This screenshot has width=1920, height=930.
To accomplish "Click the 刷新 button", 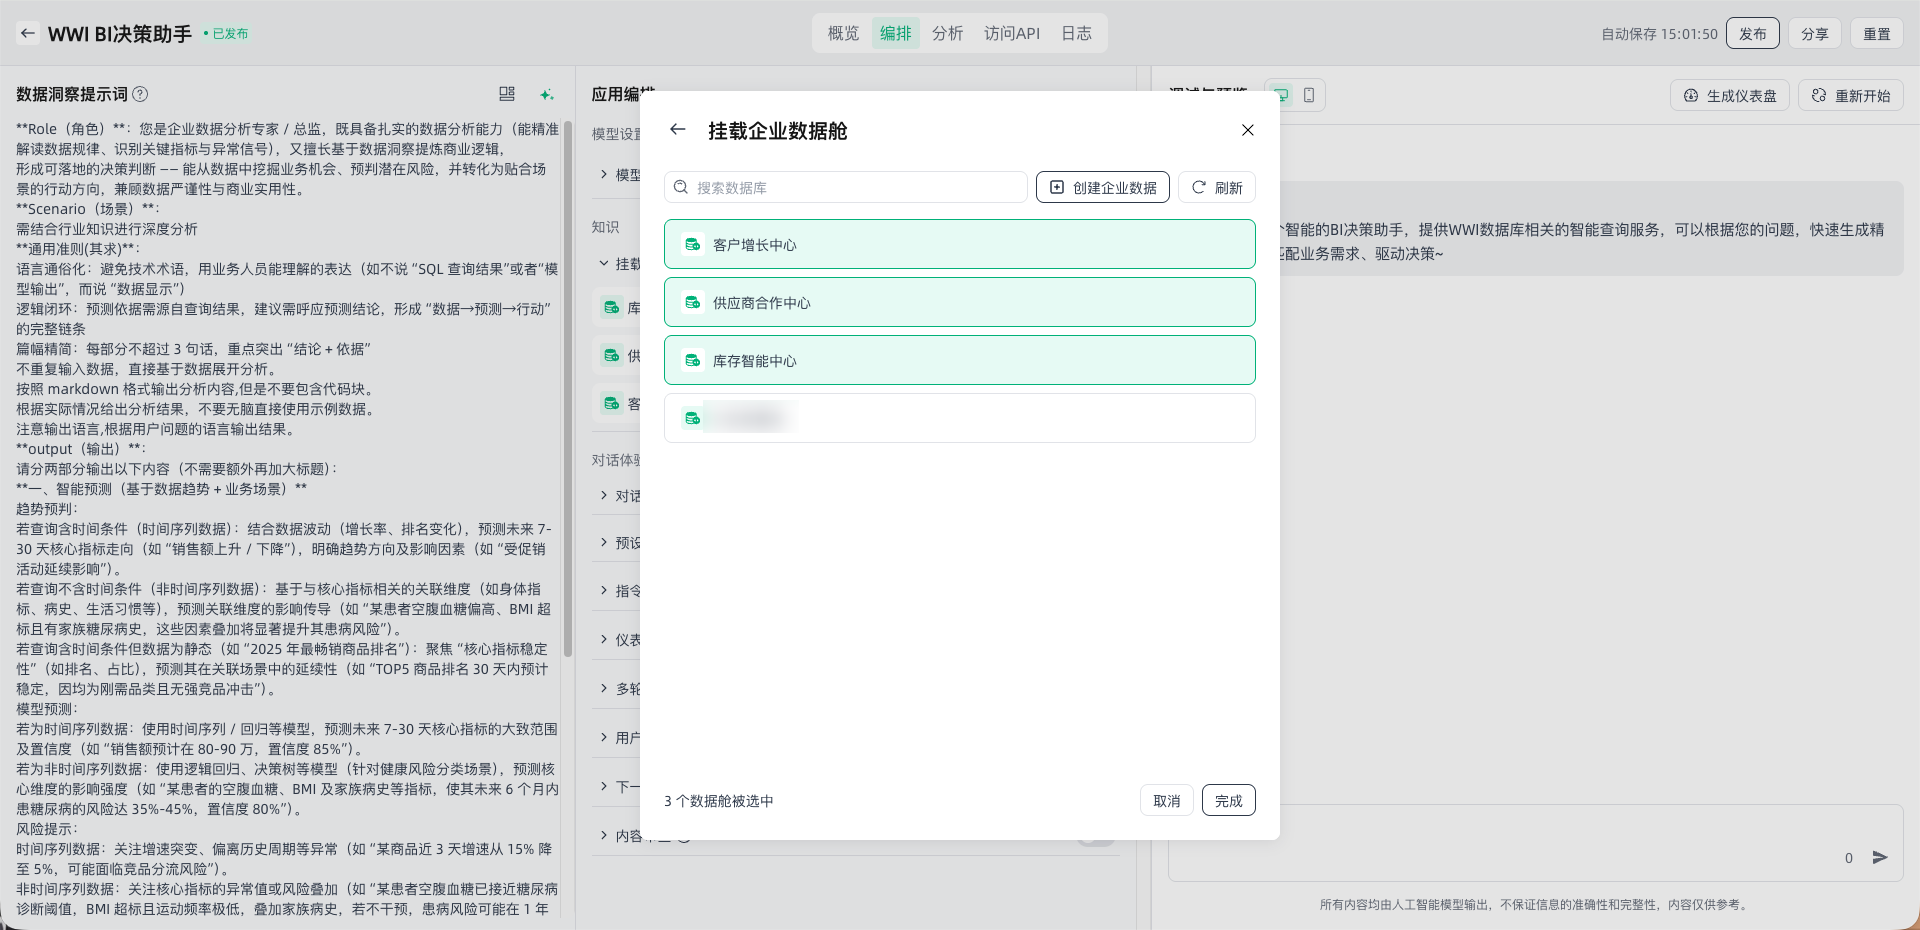I will 1216,188.
